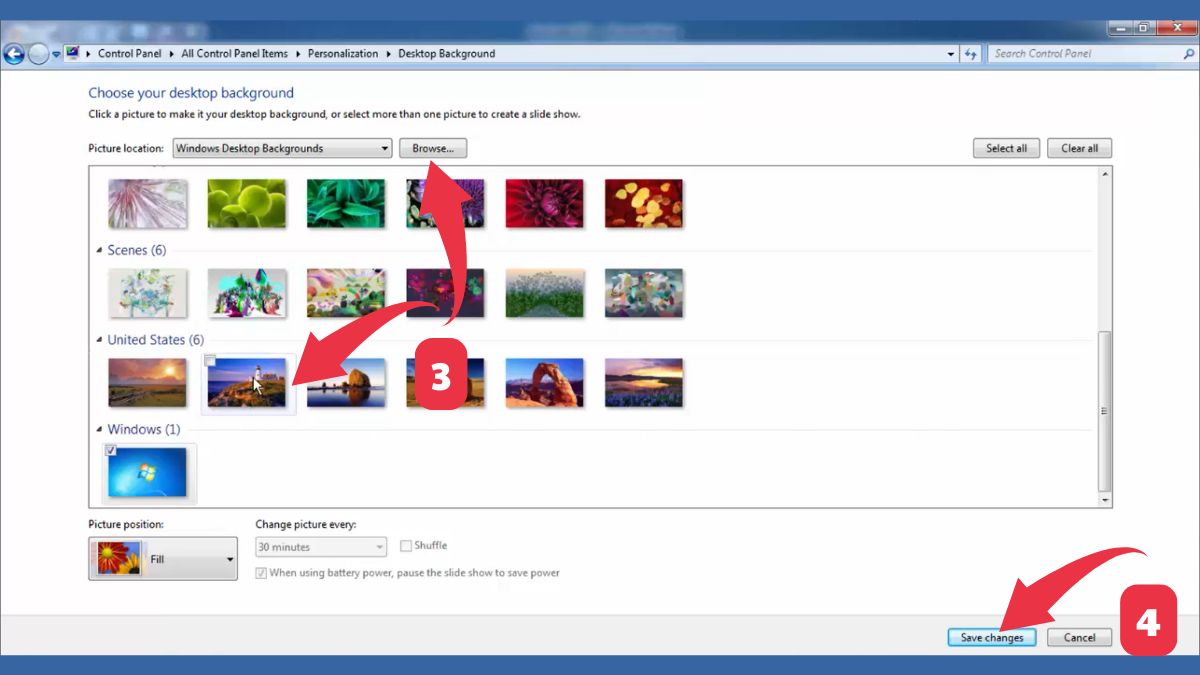Collapse the Scenes category
The image size is (1200, 675).
tap(100, 250)
